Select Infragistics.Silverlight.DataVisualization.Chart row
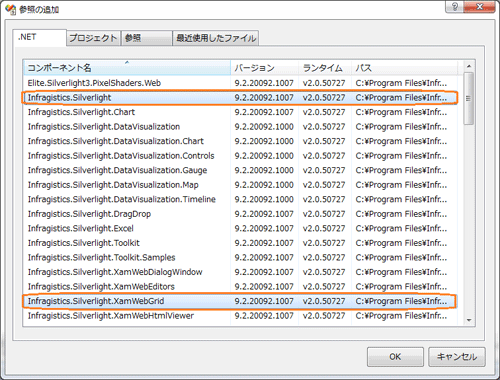The width and height of the screenshot is (500, 380). 240,141
